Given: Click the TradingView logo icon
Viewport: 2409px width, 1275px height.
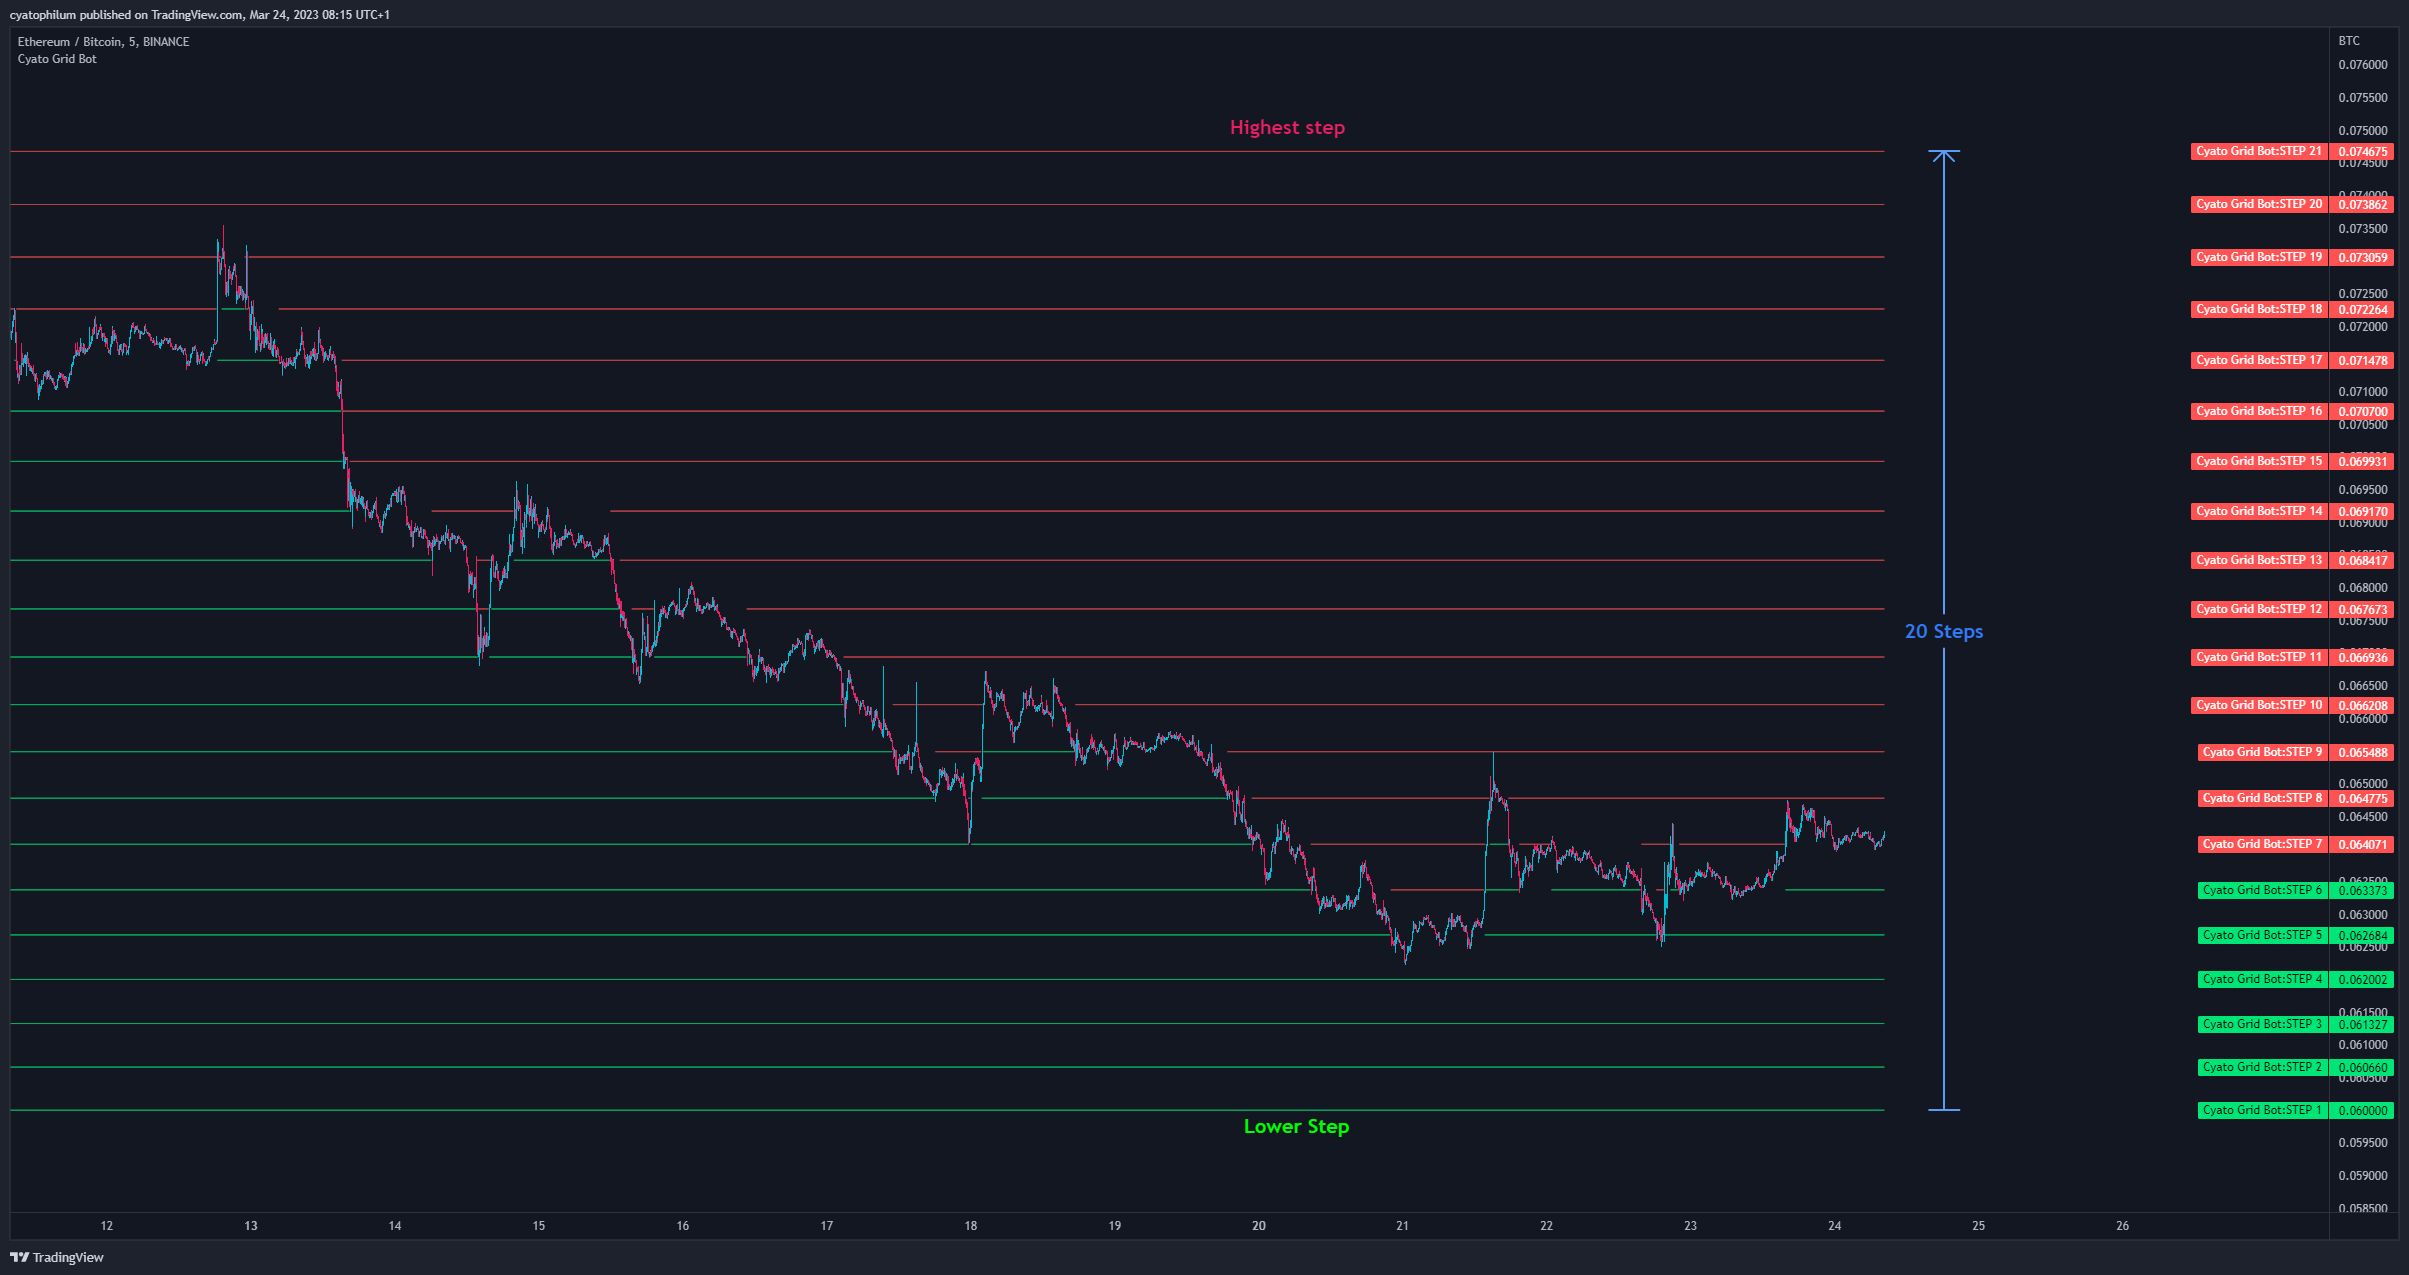Looking at the screenshot, I should point(19,1257).
